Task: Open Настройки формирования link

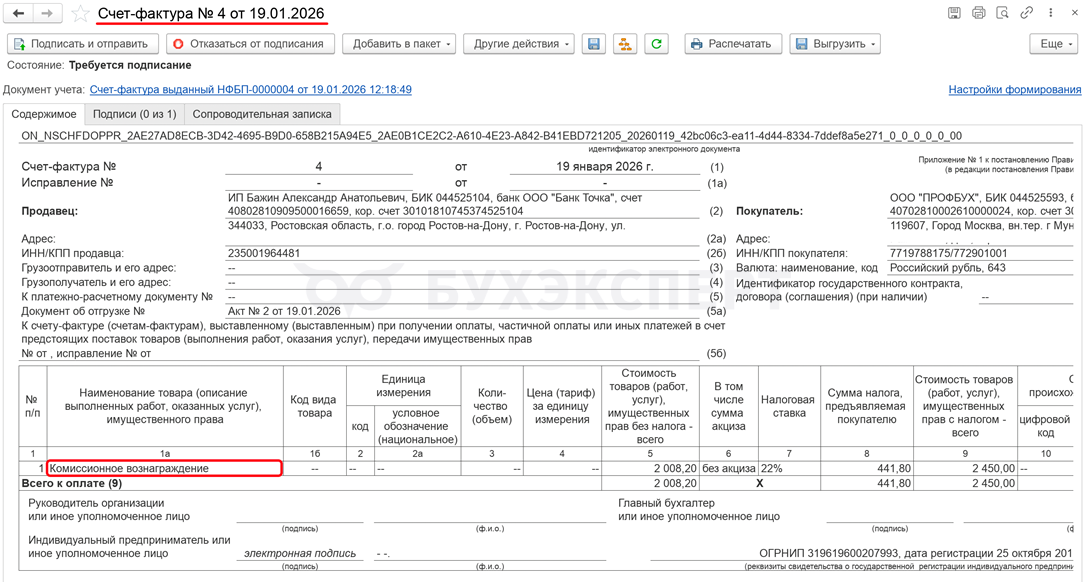Action: pyautogui.click(x=1014, y=89)
